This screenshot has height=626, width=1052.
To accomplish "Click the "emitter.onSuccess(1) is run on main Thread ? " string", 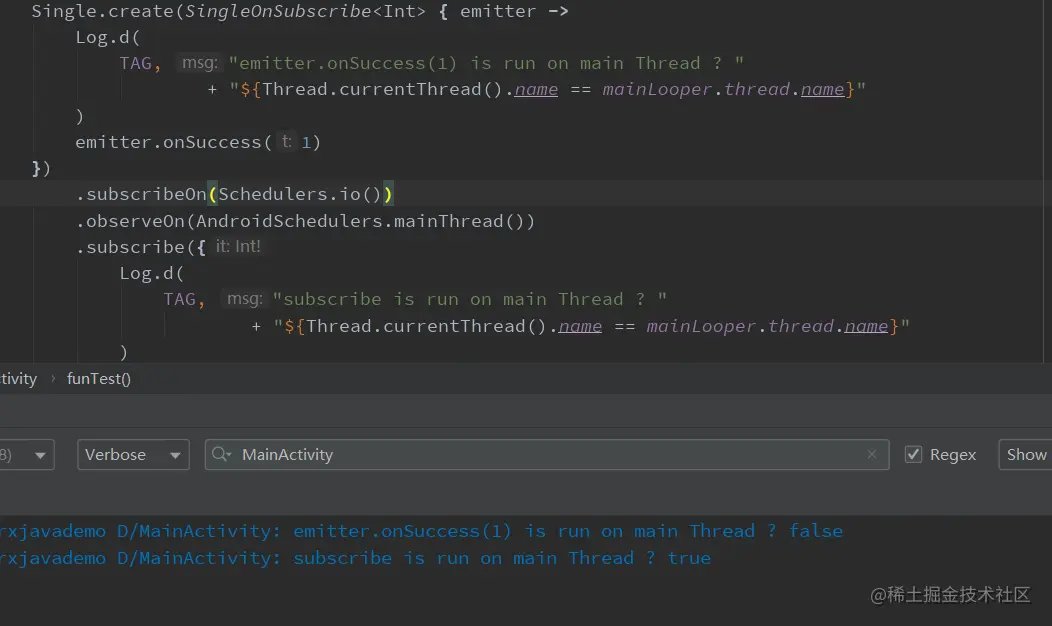I will click(x=486, y=63).
